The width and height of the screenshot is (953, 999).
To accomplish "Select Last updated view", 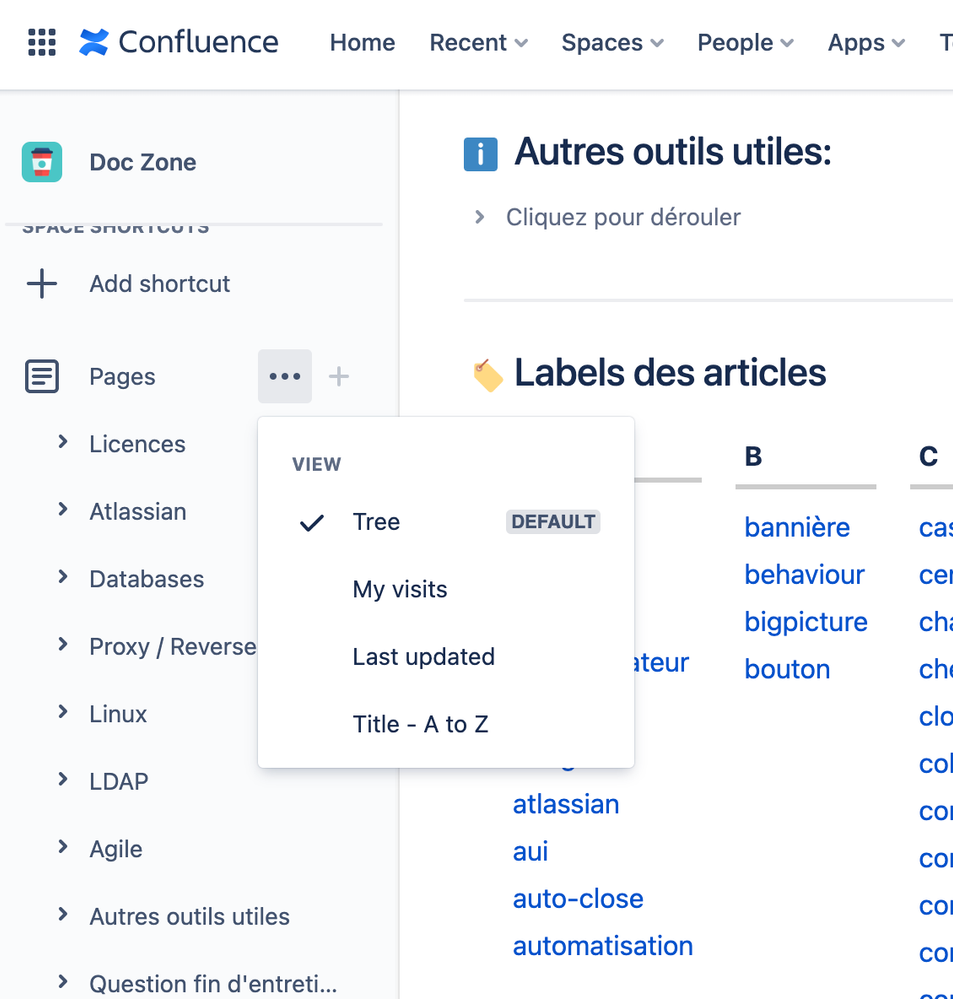I will point(446,657).
